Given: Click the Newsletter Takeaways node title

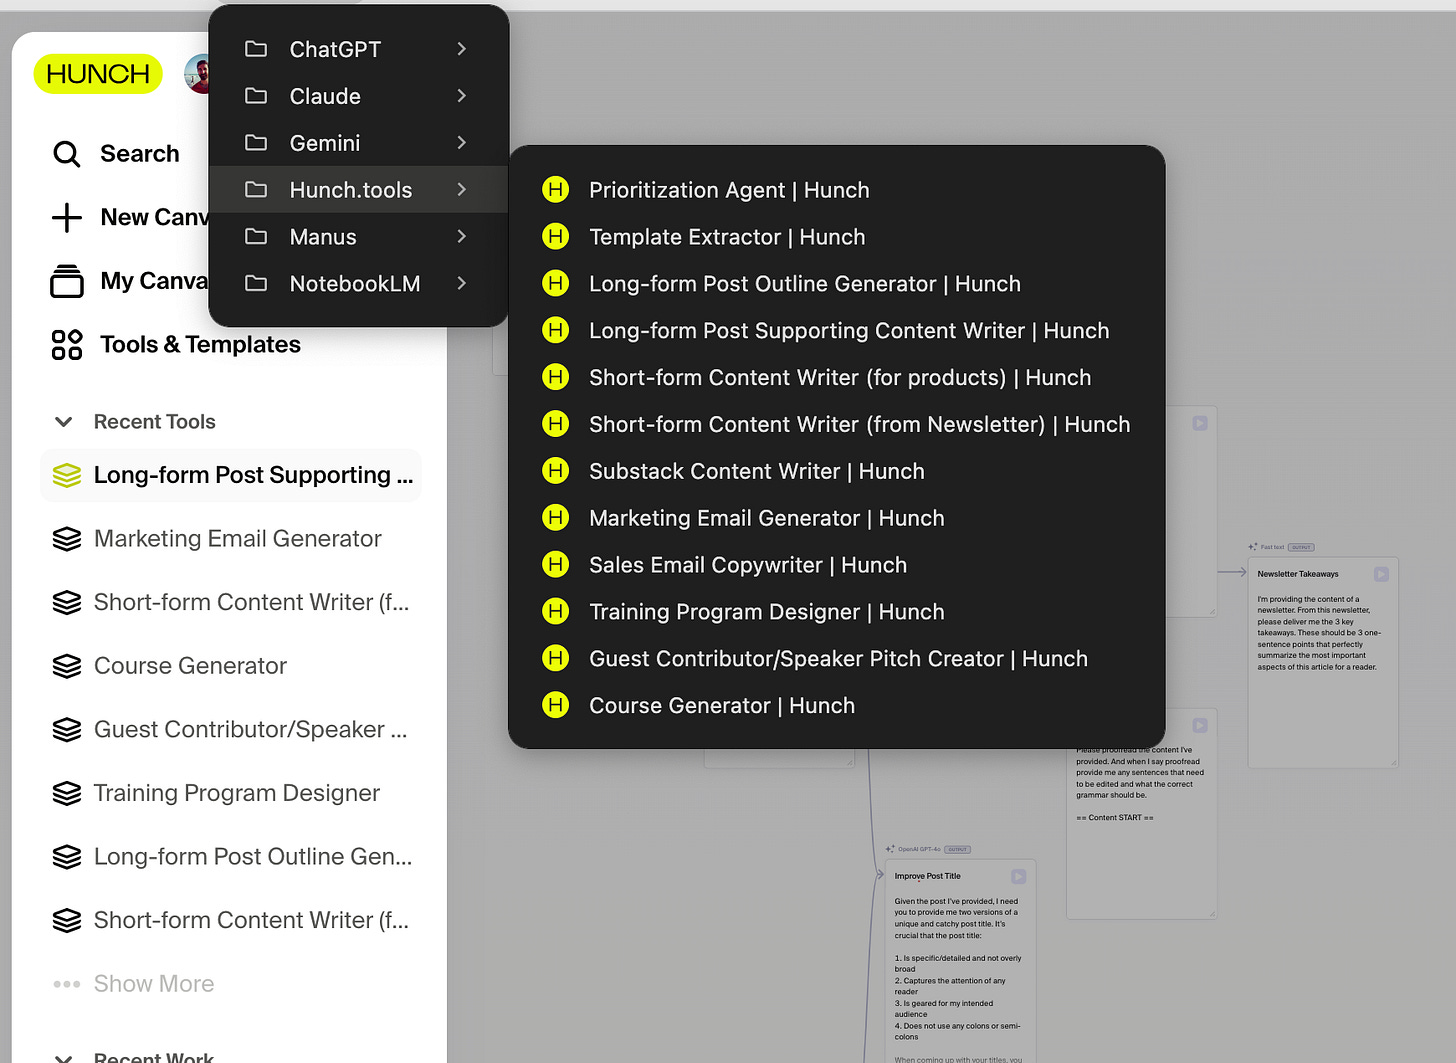Looking at the screenshot, I should pos(1297,574).
